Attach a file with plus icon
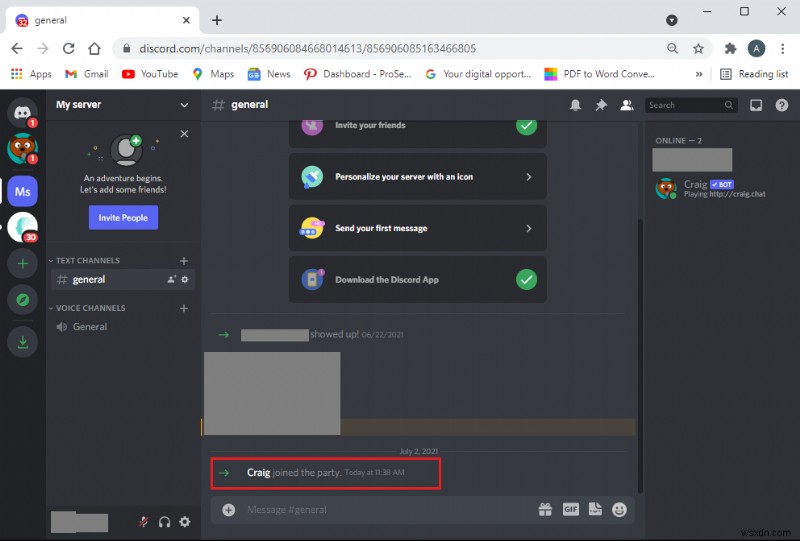800x541 pixels. click(x=229, y=509)
